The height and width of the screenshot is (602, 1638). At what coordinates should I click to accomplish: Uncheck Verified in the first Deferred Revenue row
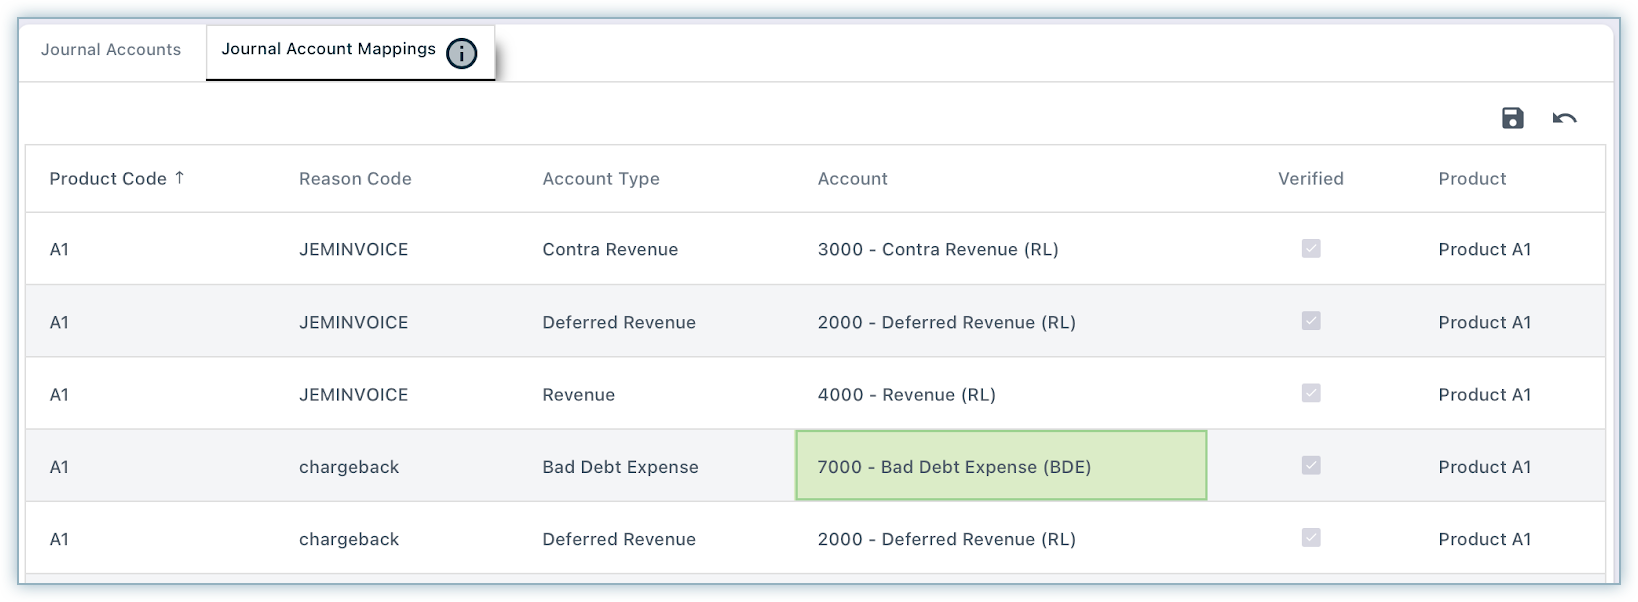pyautogui.click(x=1311, y=321)
